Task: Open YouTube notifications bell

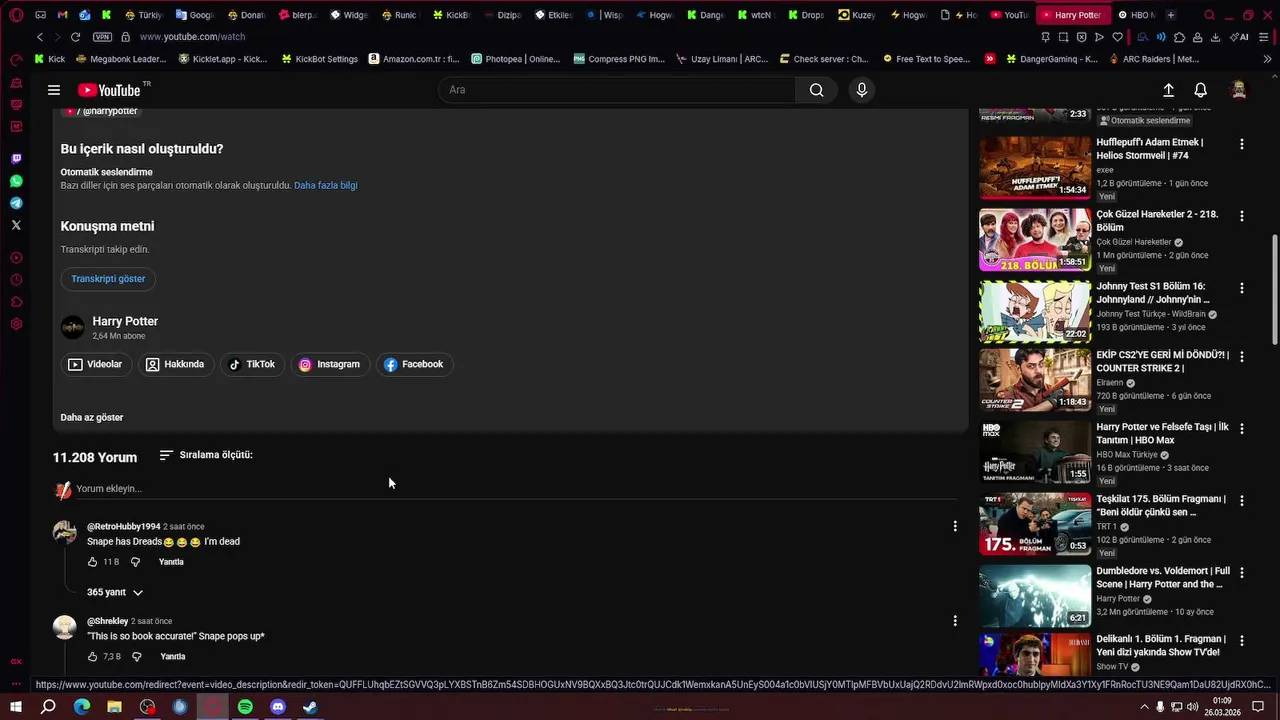Action: click(x=1201, y=90)
